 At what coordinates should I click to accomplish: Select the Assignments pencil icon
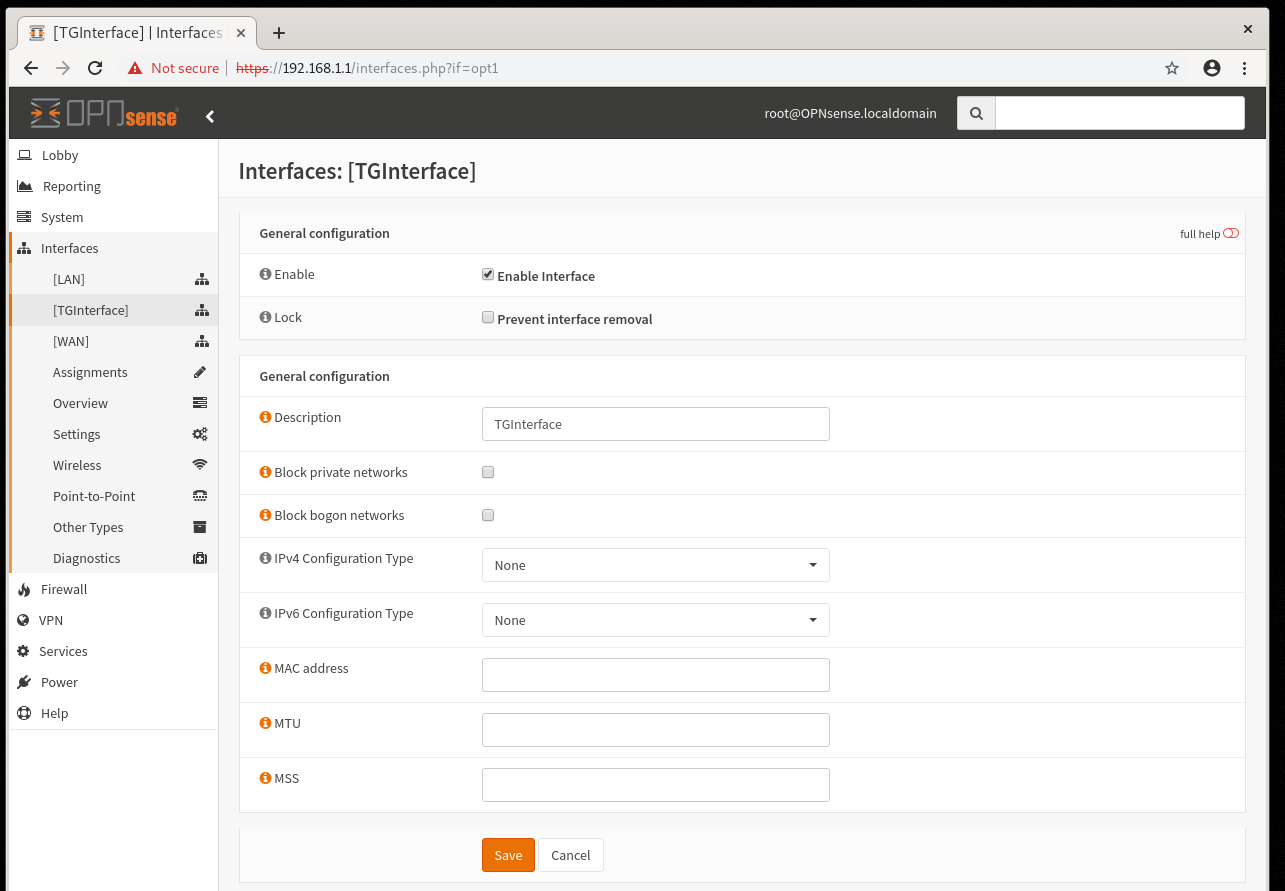(x=199, y=372)
